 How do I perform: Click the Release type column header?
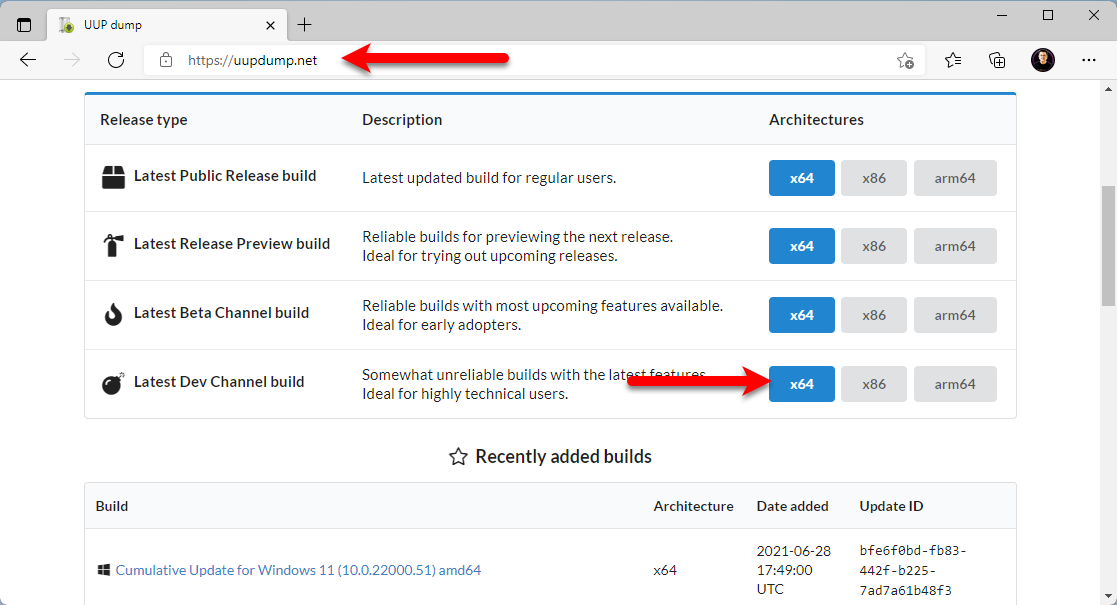pos(144,120)
